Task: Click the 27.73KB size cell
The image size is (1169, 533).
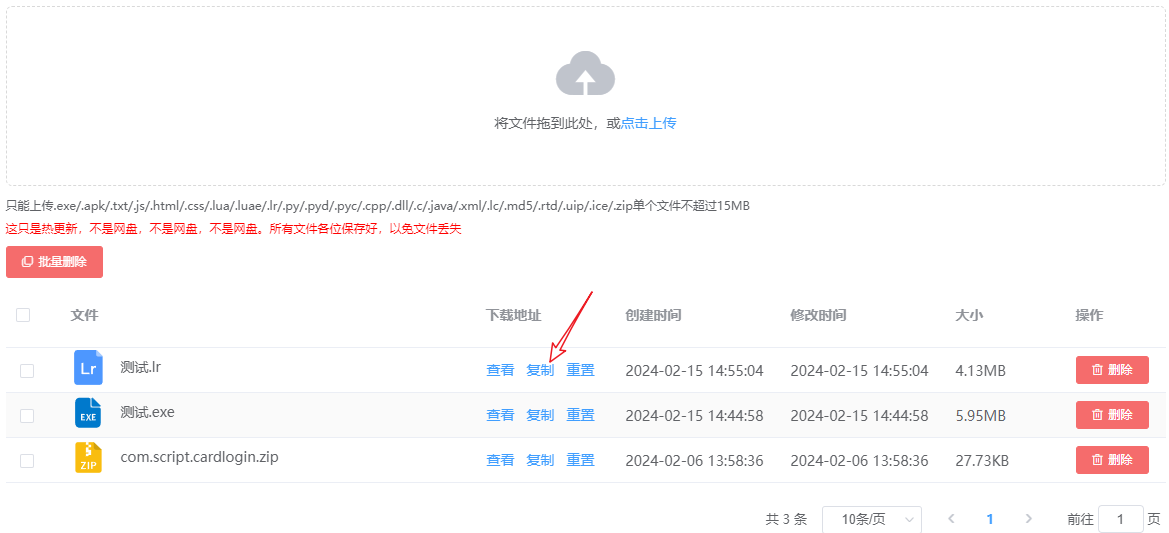Action: [983, 461]
